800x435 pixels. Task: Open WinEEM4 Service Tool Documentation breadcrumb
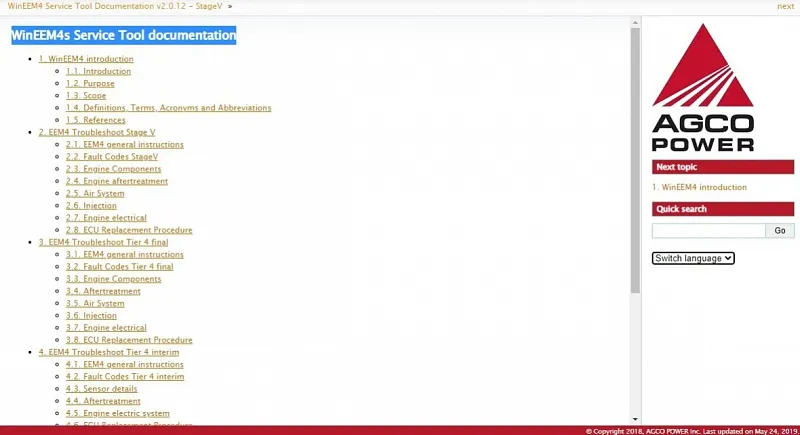tap(115, 6)
